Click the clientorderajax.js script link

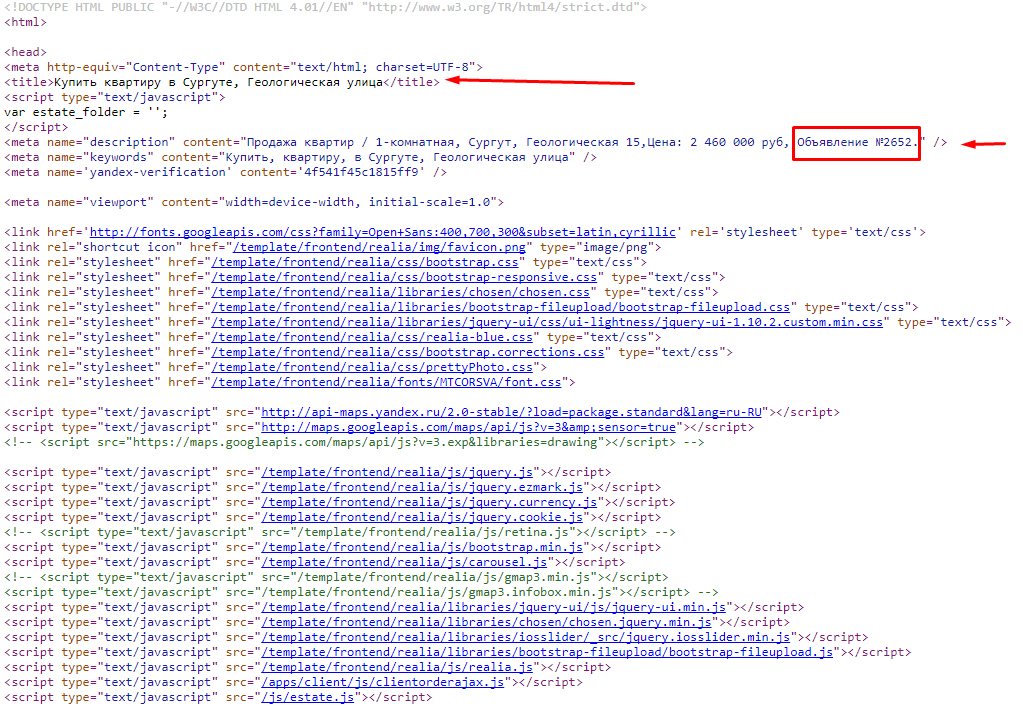(386, 682)
